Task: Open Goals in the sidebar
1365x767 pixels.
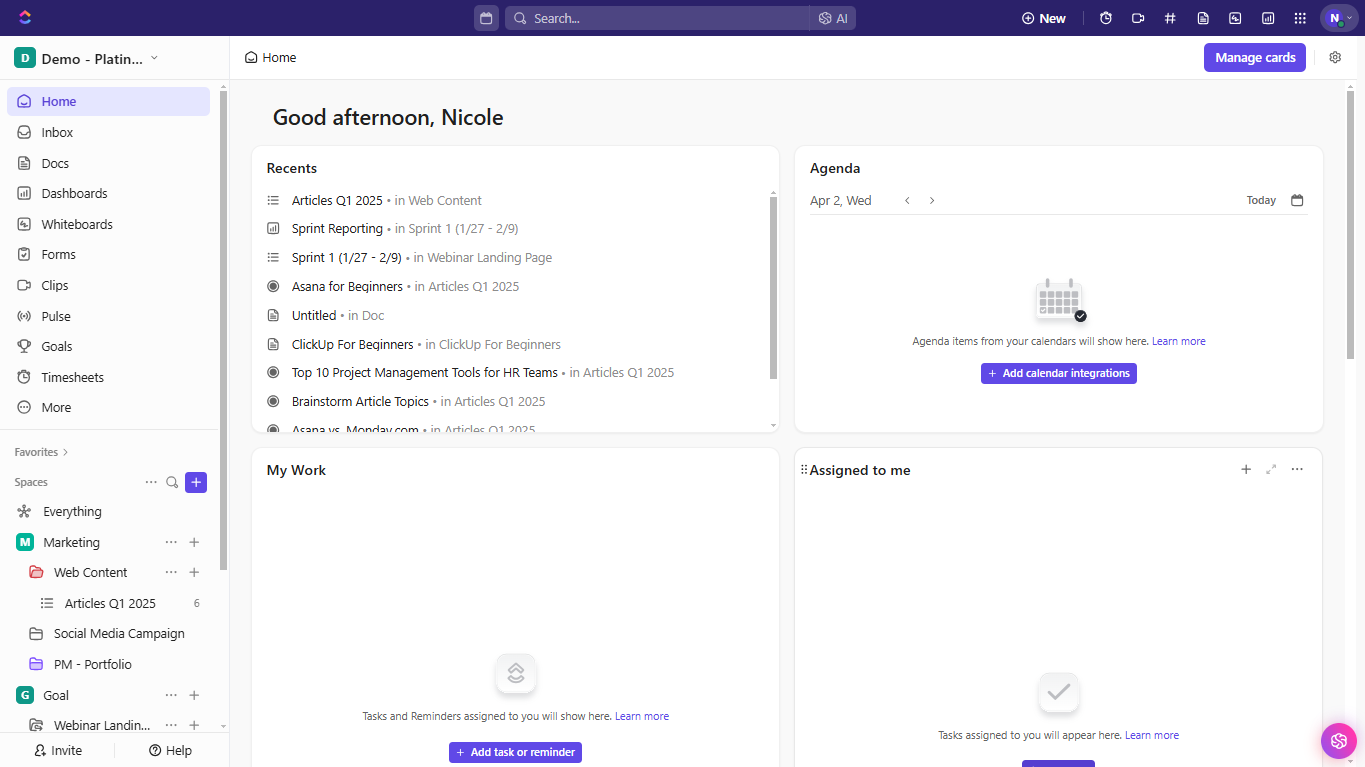Action: click(x=108, y=346)
